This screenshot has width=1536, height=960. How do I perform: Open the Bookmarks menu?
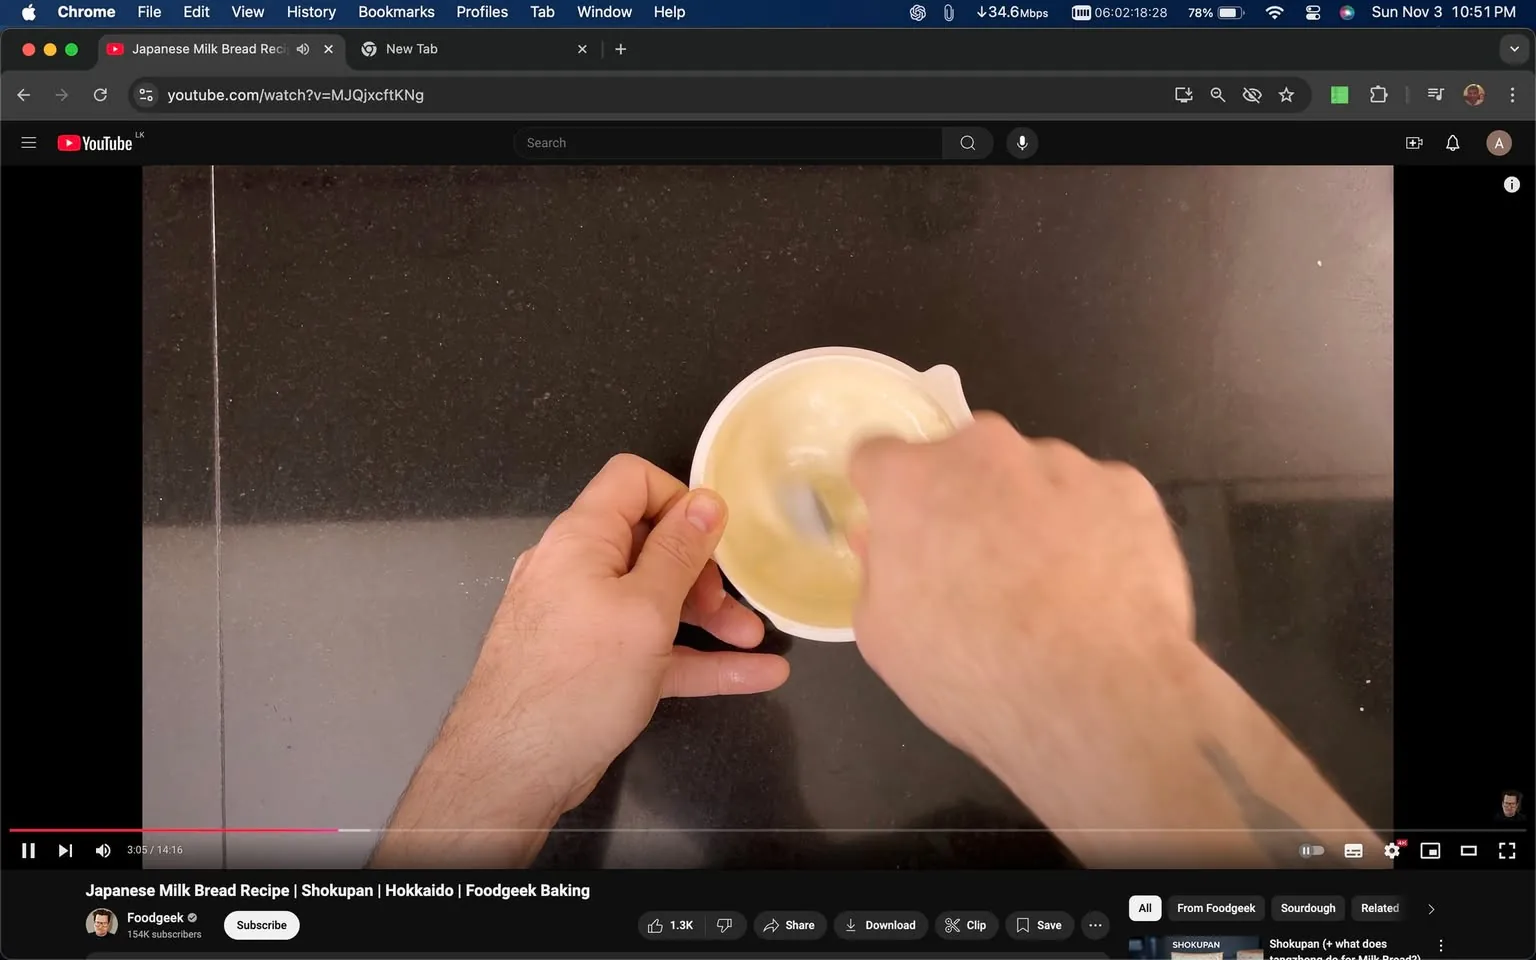click(x=396, y=12)
